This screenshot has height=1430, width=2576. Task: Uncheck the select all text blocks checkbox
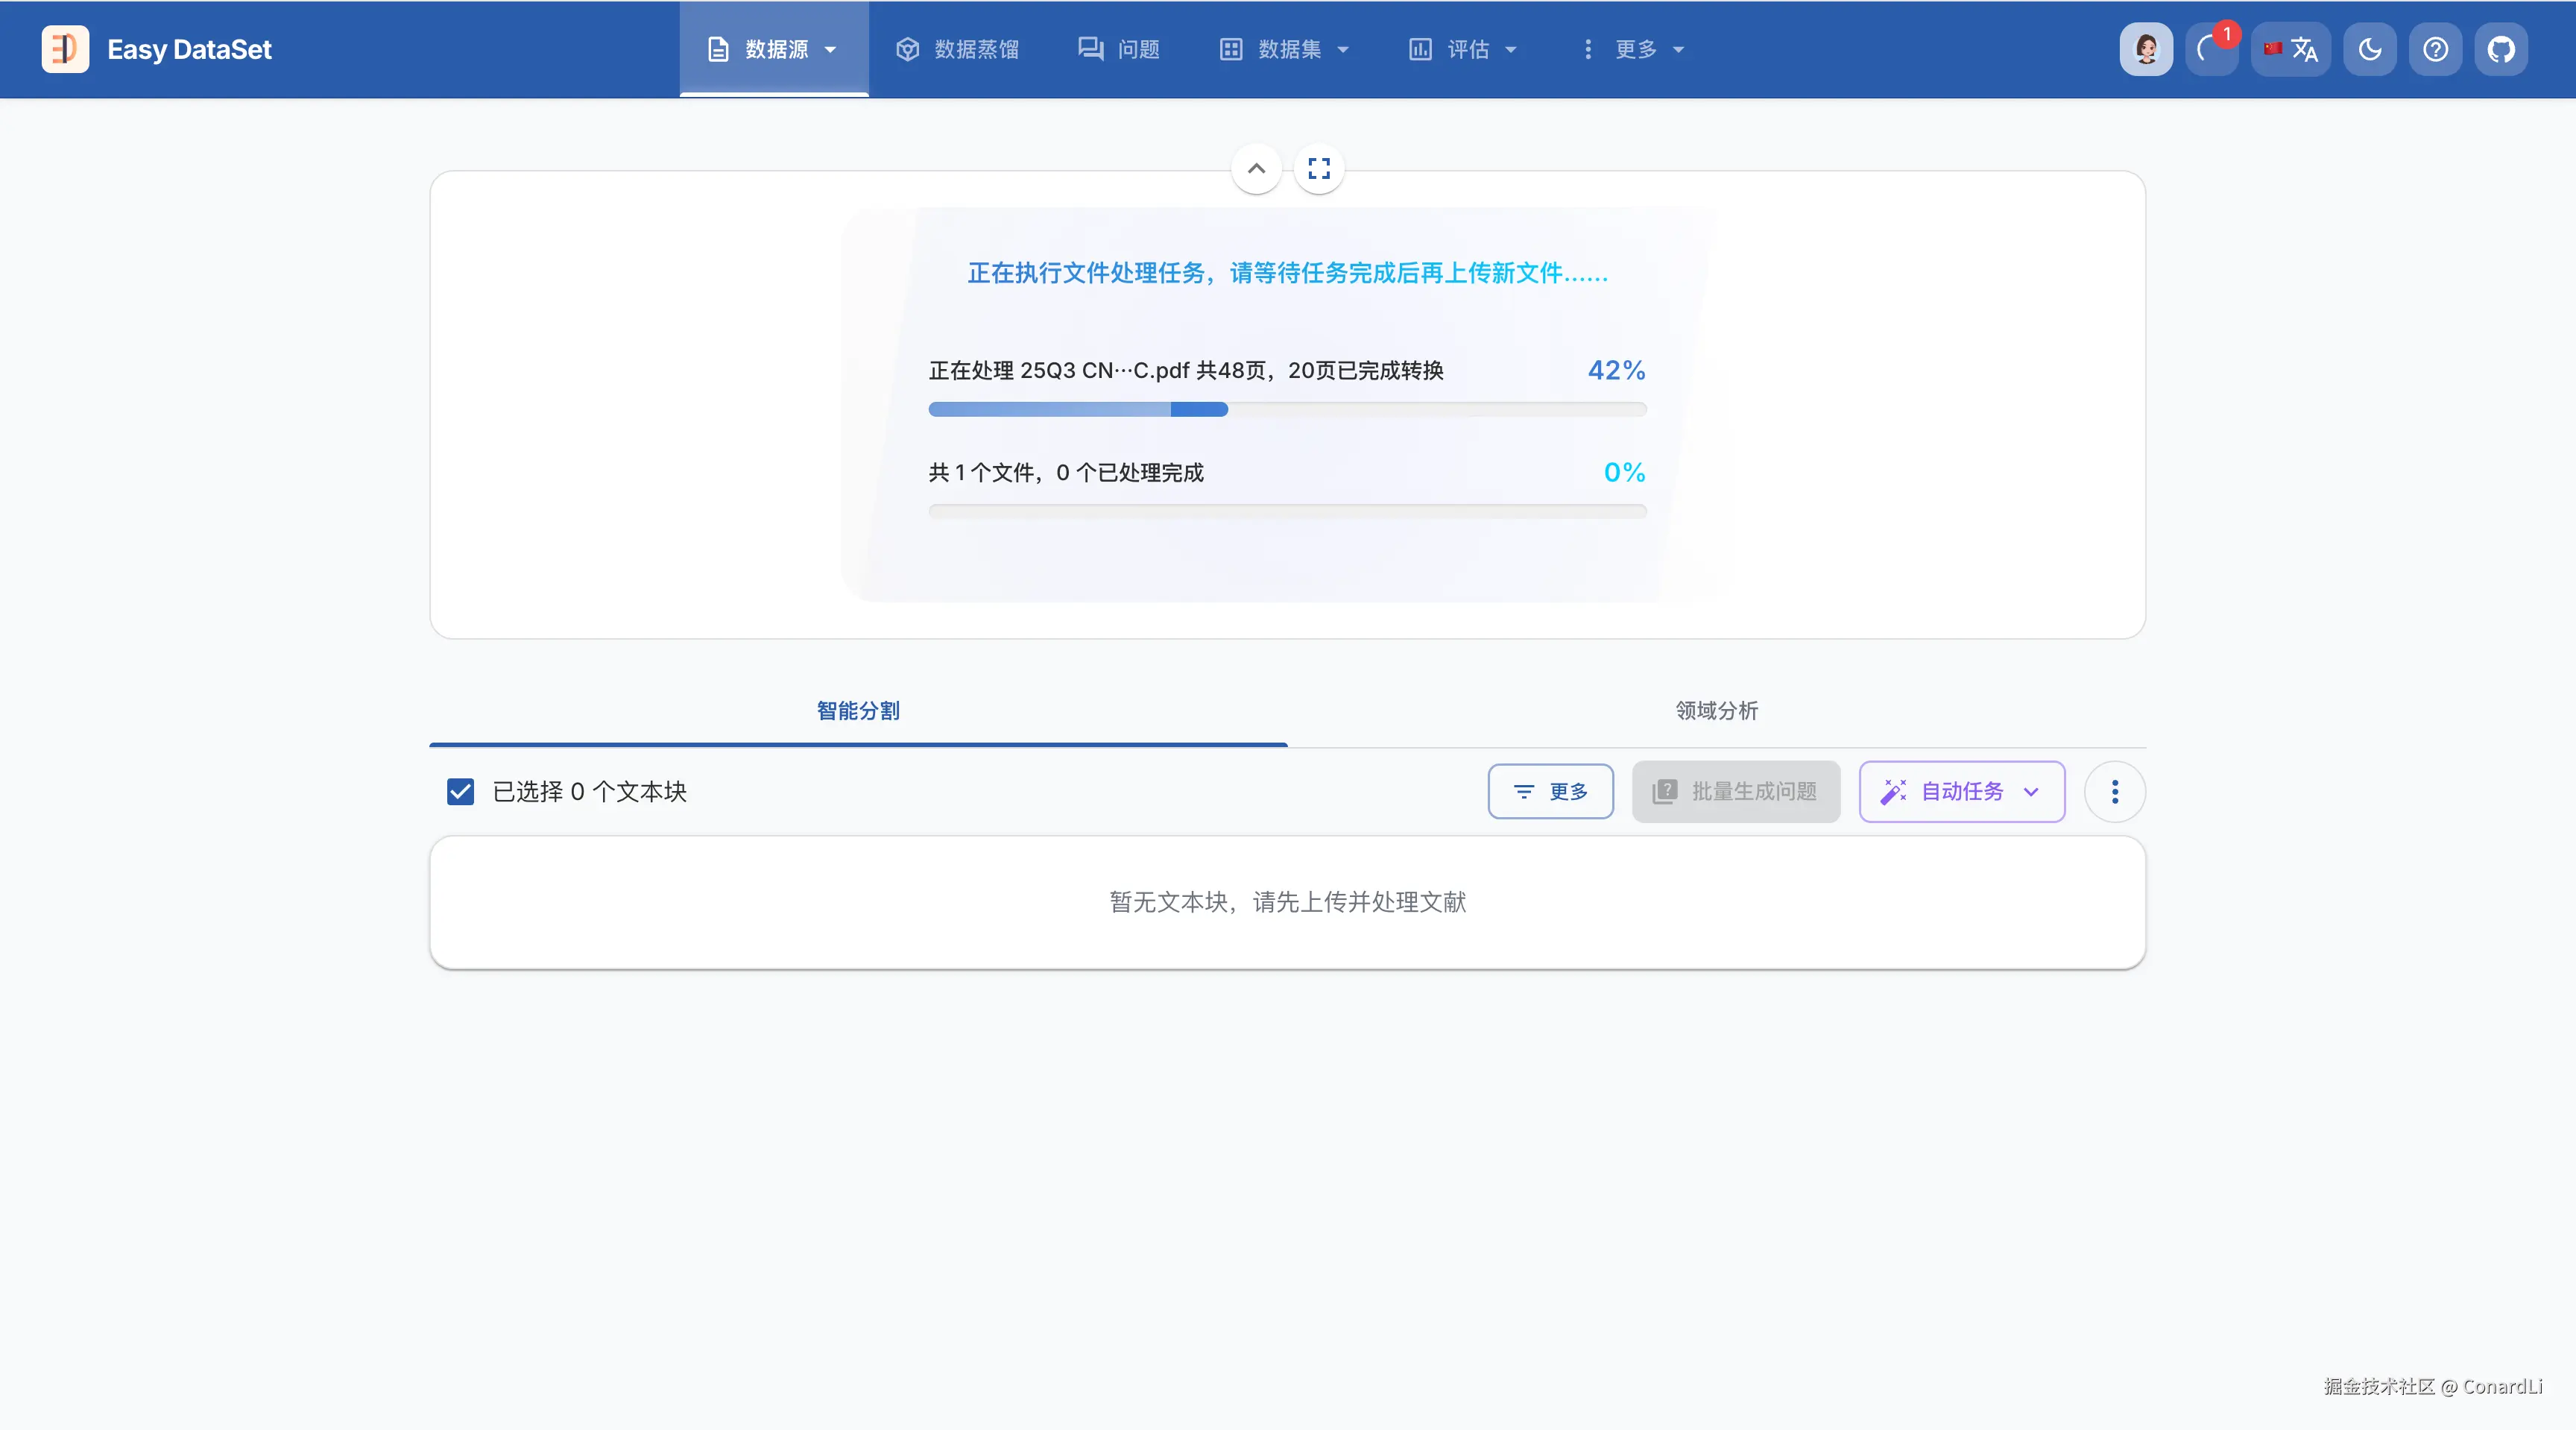(x=460, y=792)
